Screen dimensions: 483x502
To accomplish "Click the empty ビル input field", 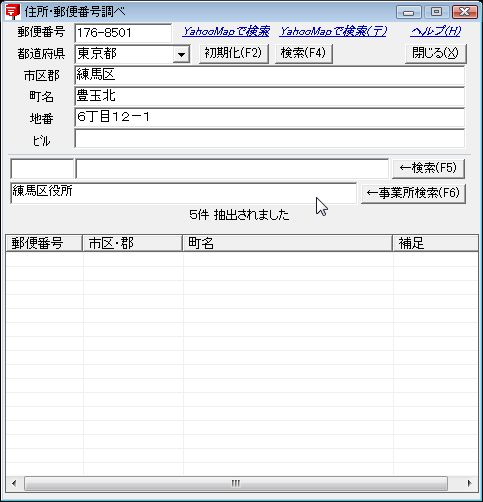I will click(269, 139).
